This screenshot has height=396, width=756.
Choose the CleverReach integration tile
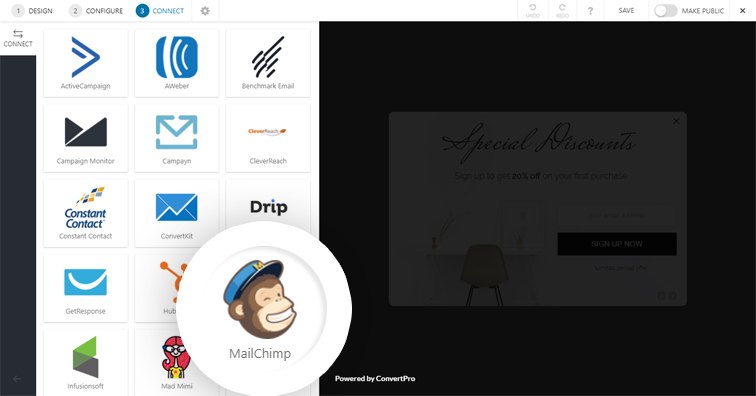point(268,138)
